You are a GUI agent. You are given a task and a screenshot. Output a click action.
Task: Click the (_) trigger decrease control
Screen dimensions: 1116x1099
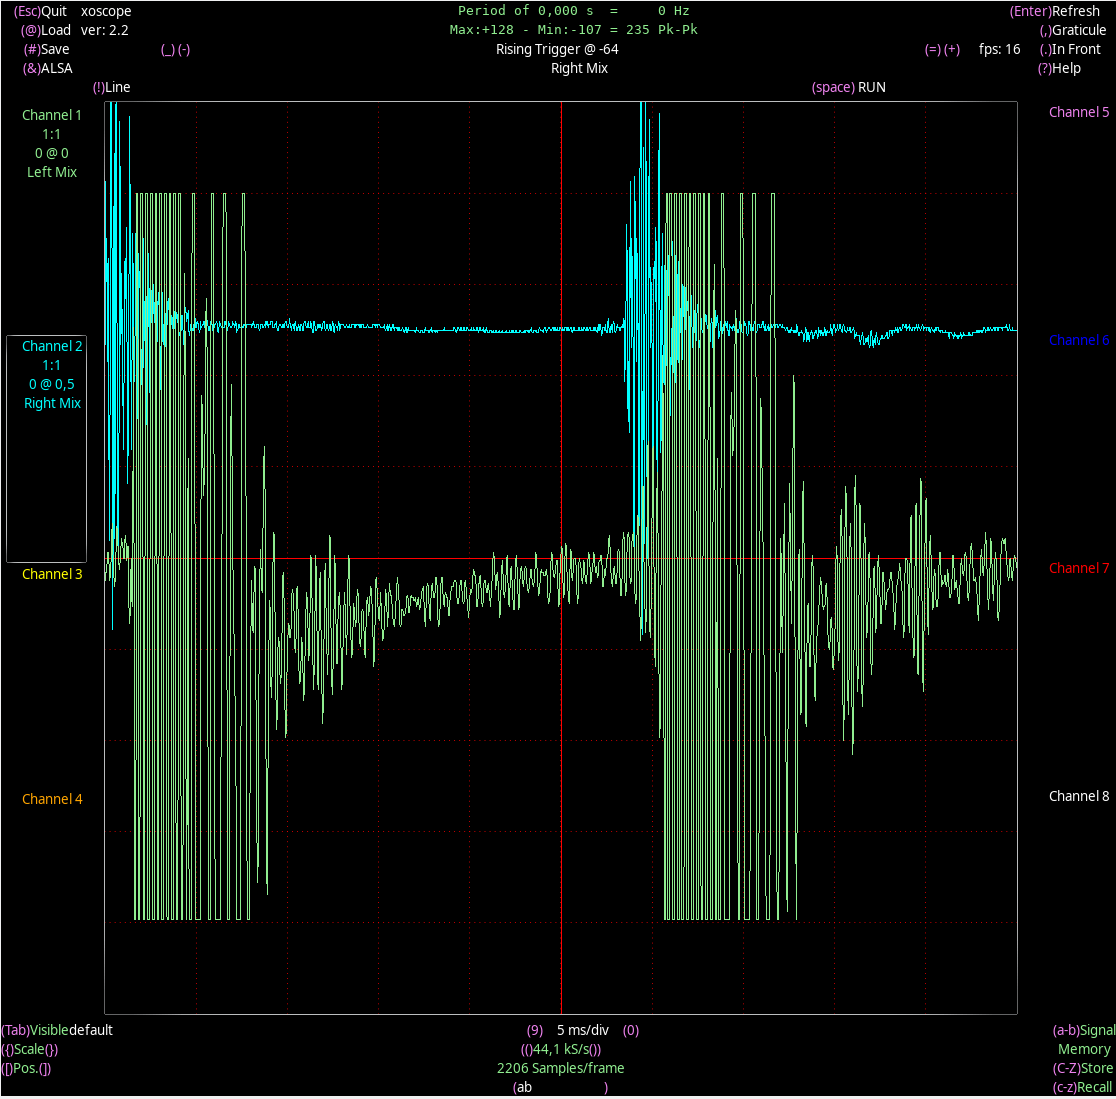coord(167,50)
